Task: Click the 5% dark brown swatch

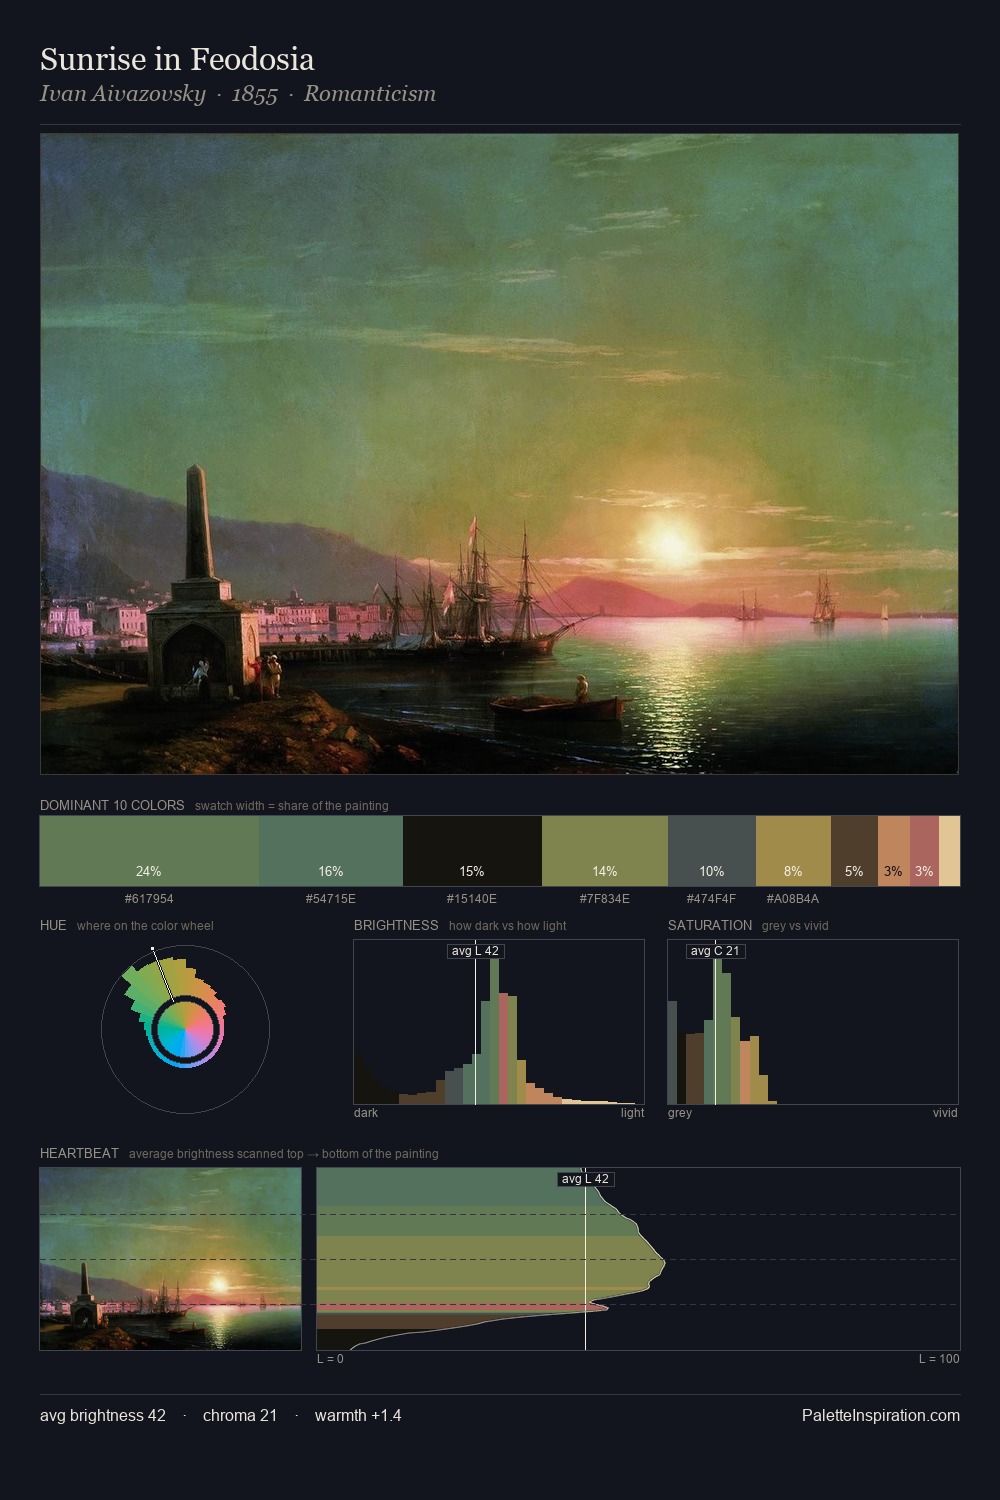Action: 854,851
